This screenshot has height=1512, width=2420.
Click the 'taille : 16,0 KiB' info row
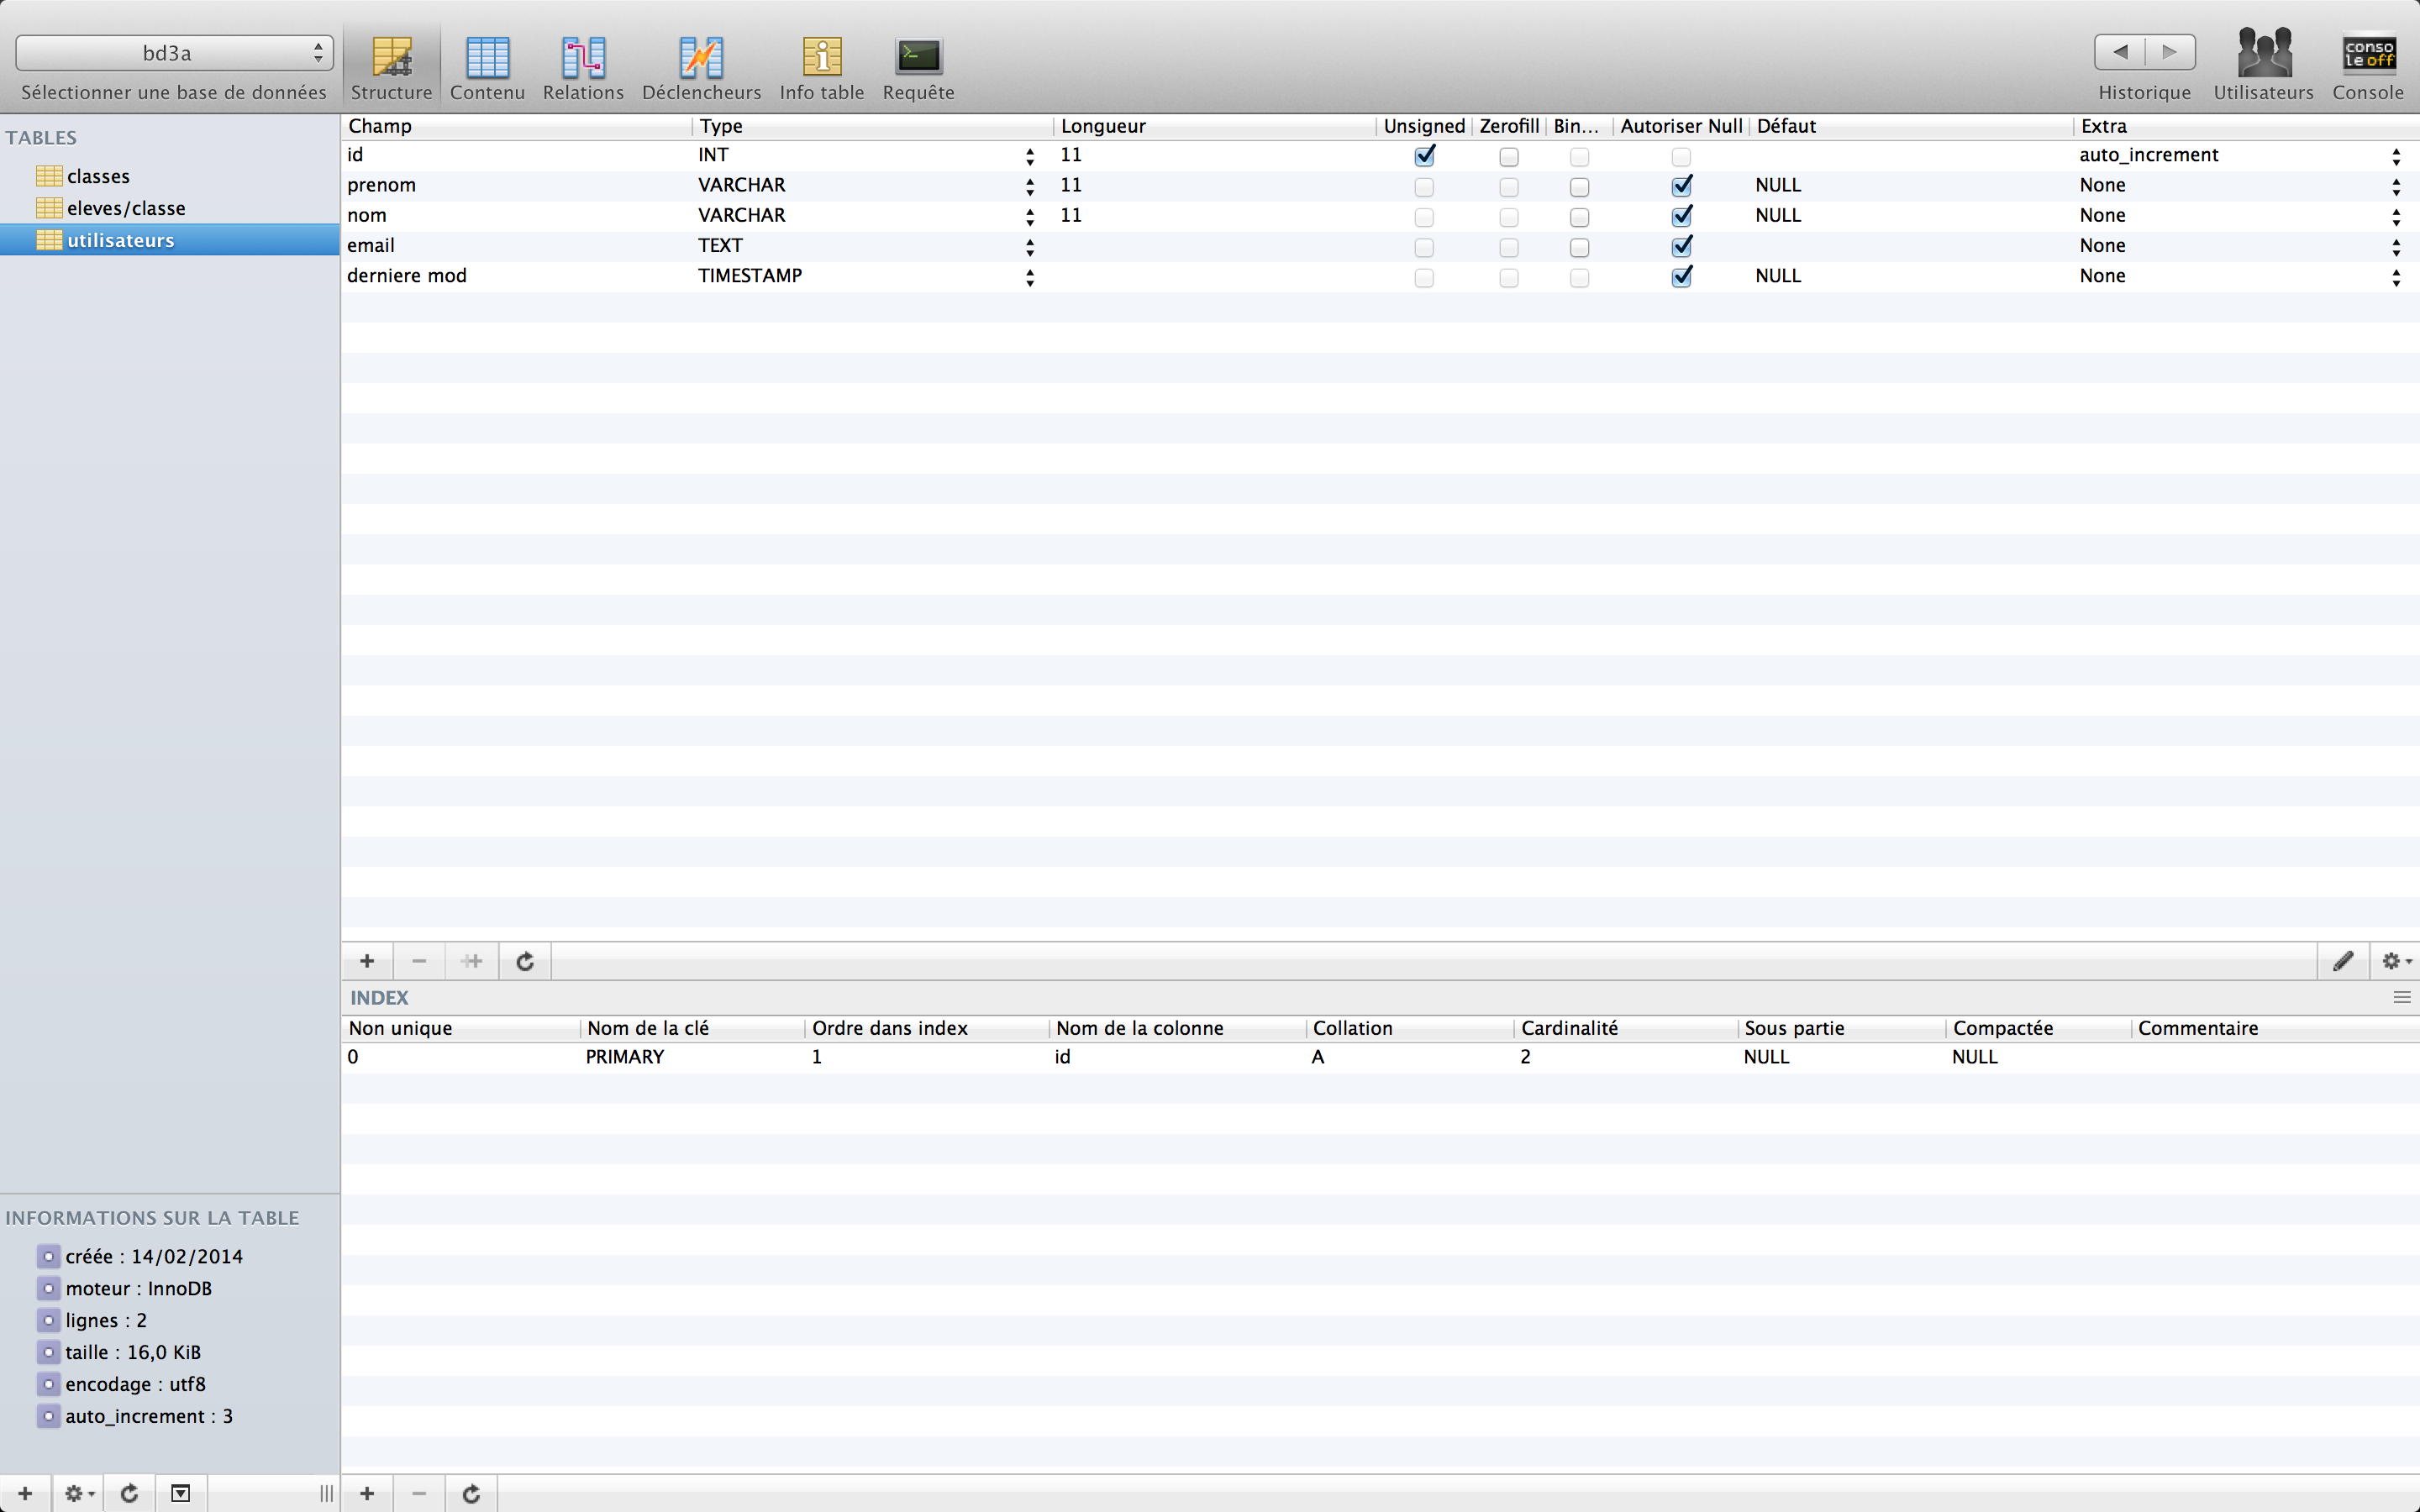[133, 1352]
